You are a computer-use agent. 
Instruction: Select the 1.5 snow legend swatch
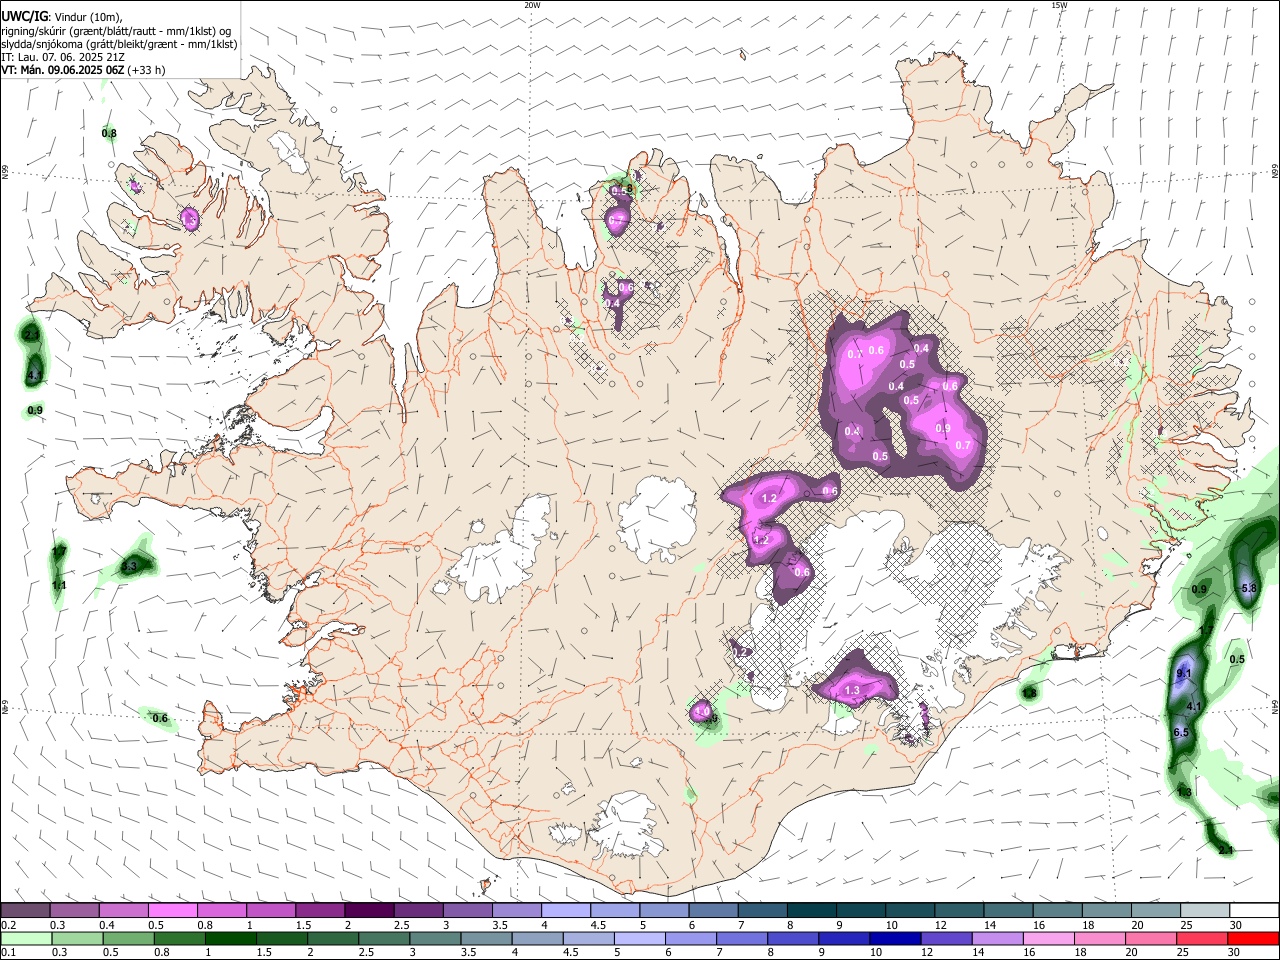[319, 911]
